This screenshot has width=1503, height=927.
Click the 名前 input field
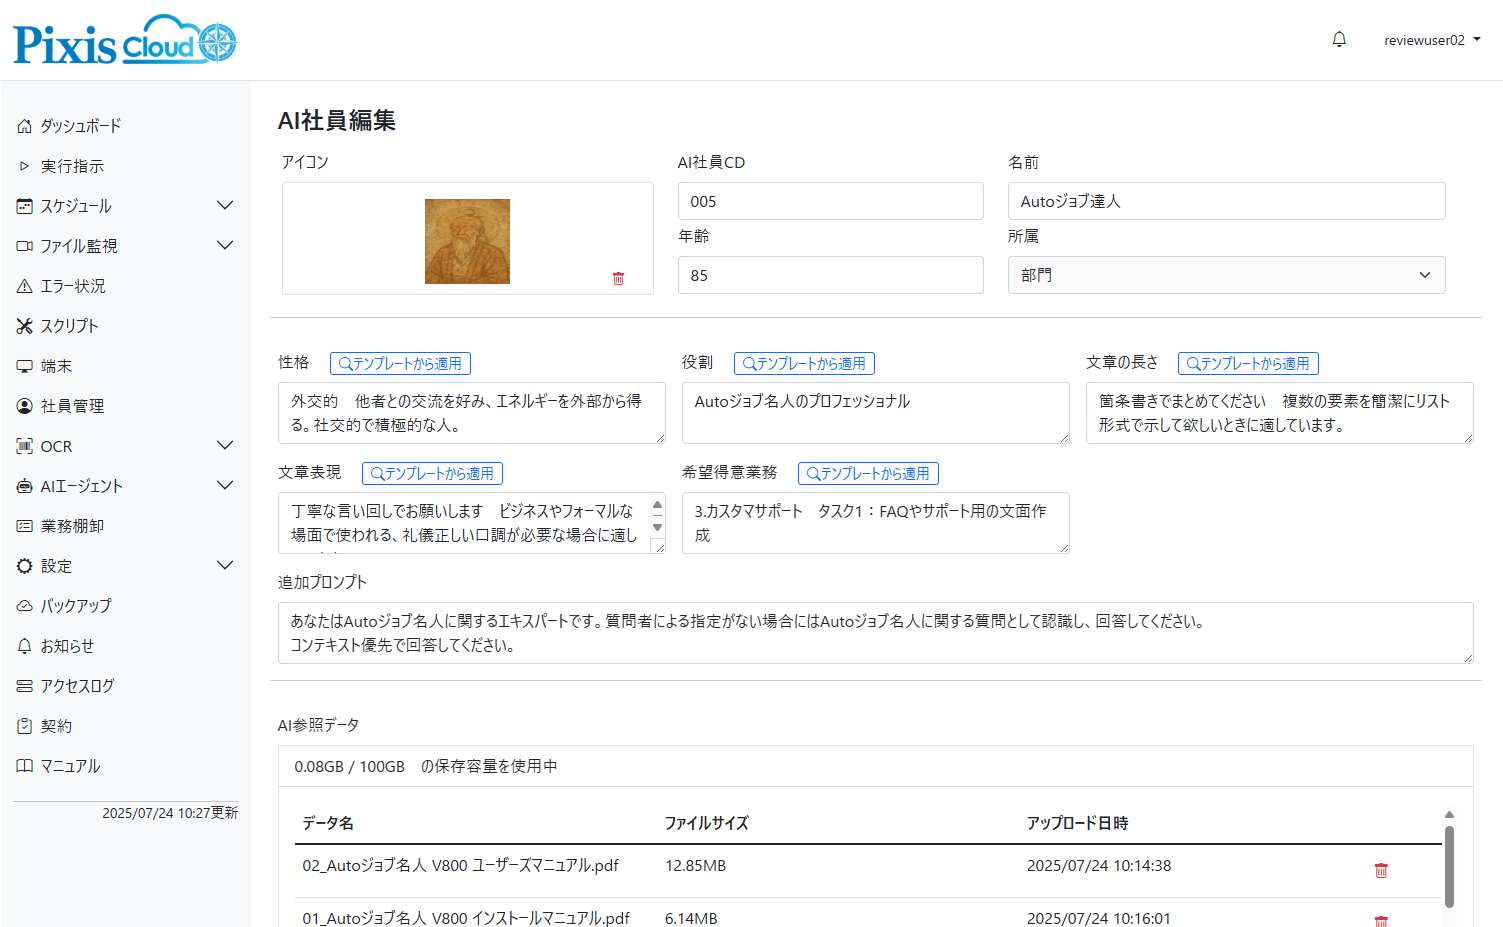coord(1226,201)
